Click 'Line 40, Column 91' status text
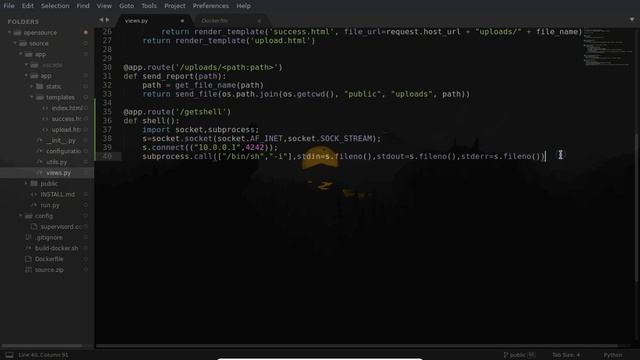 click(x=43, y=355)
